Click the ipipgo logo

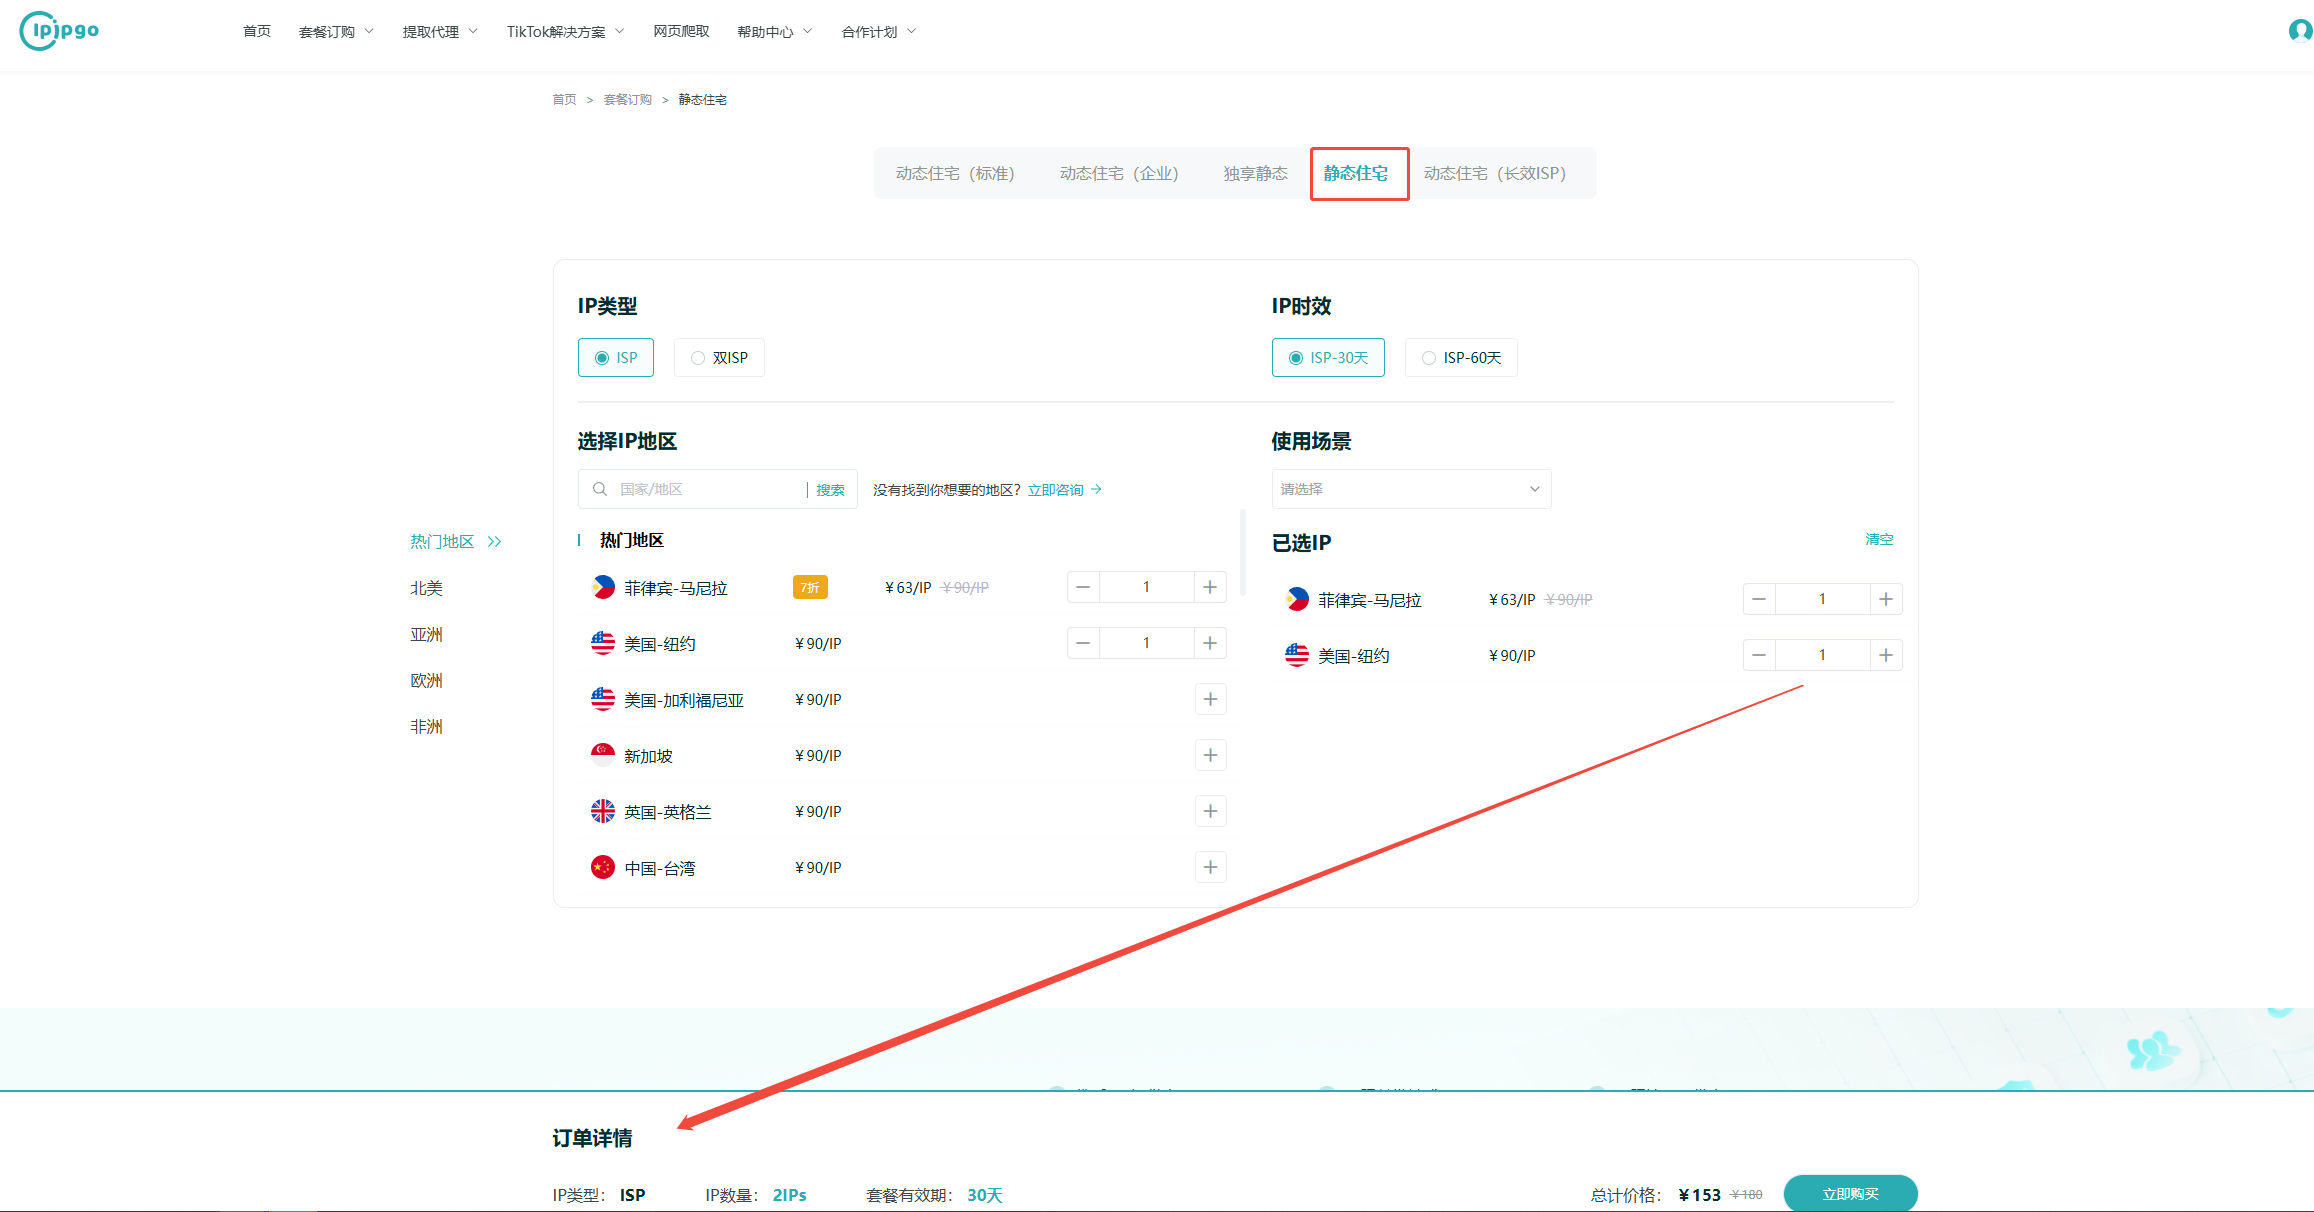(x=58, y=31)
